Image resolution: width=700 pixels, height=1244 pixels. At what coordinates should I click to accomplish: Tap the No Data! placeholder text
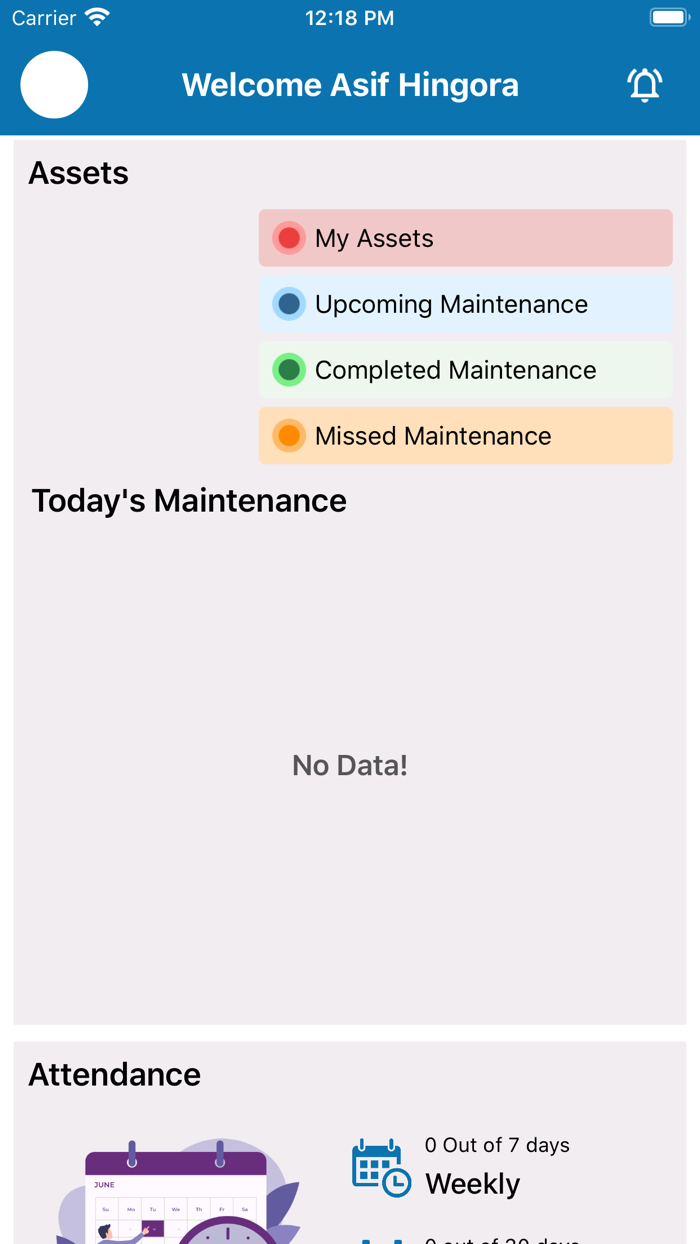tap(350, 765)
